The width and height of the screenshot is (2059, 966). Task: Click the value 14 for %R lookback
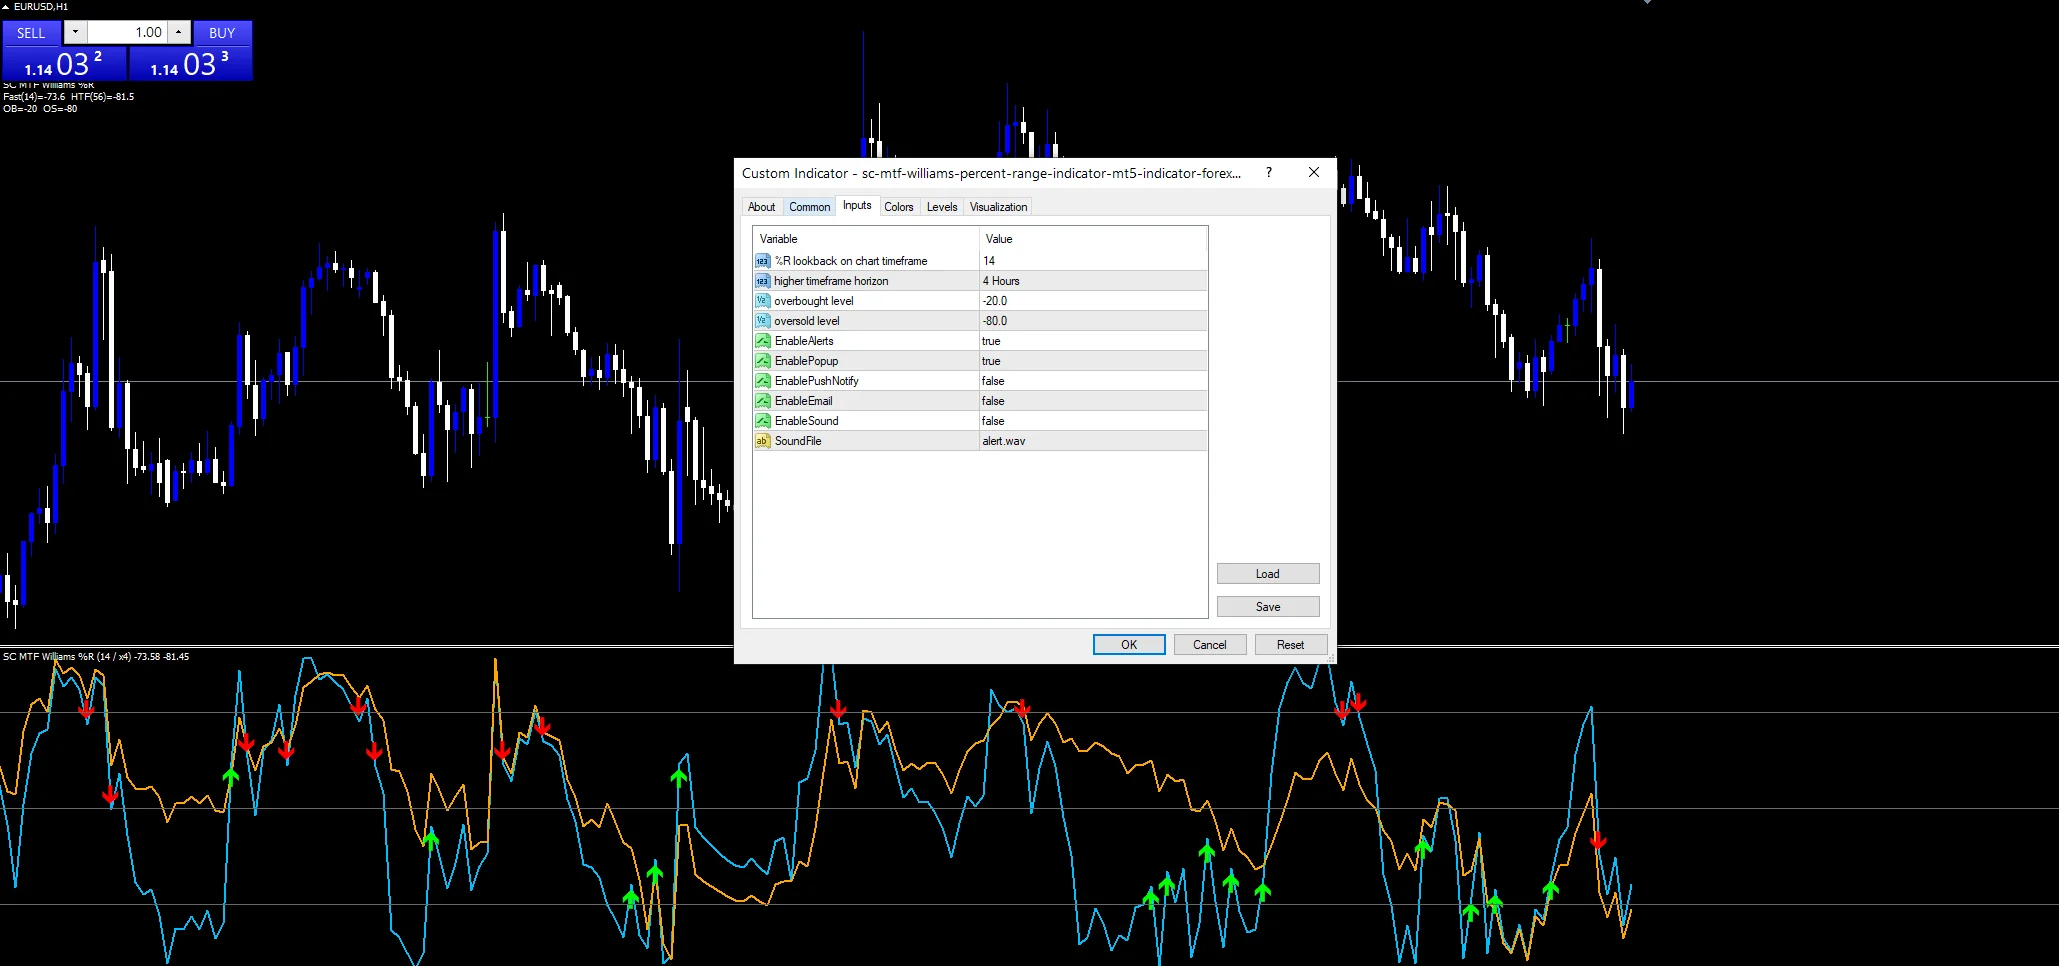[1093, 261]
